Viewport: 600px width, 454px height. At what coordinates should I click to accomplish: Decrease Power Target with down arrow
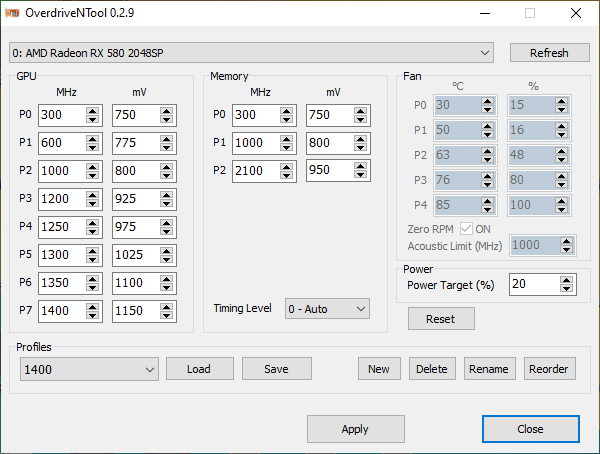pyautogui.click(x=566, y=289)
